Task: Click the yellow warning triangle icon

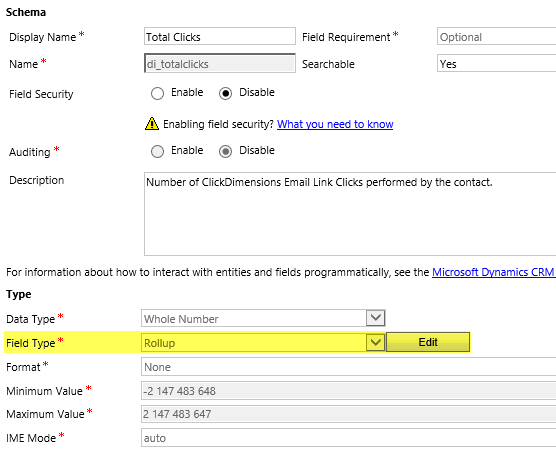Action: click(x=152, y=124)
